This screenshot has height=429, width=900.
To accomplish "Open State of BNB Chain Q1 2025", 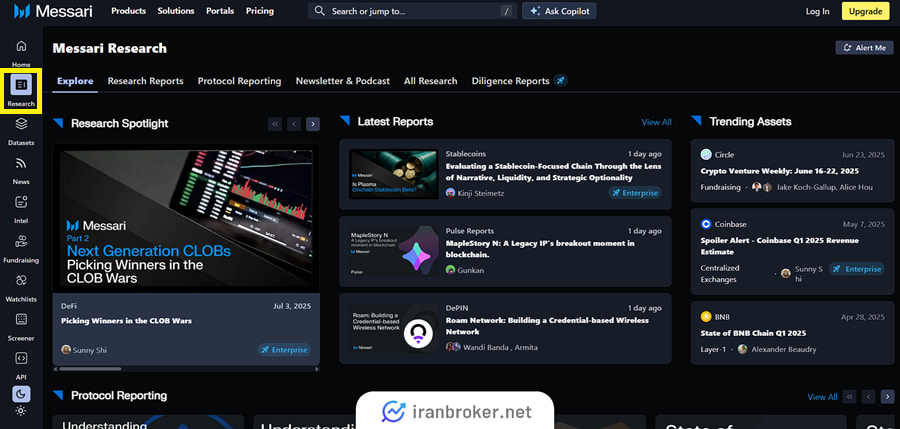I will click(x=753, y=333).
